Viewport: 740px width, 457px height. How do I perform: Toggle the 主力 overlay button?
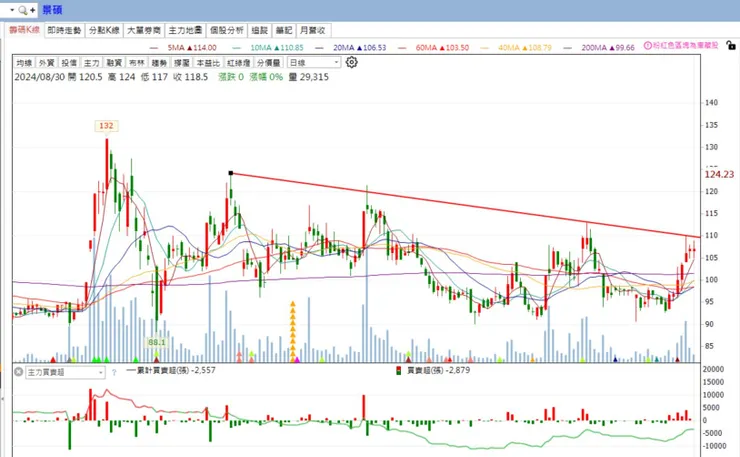pyautogui.click(x=92, y=62)
